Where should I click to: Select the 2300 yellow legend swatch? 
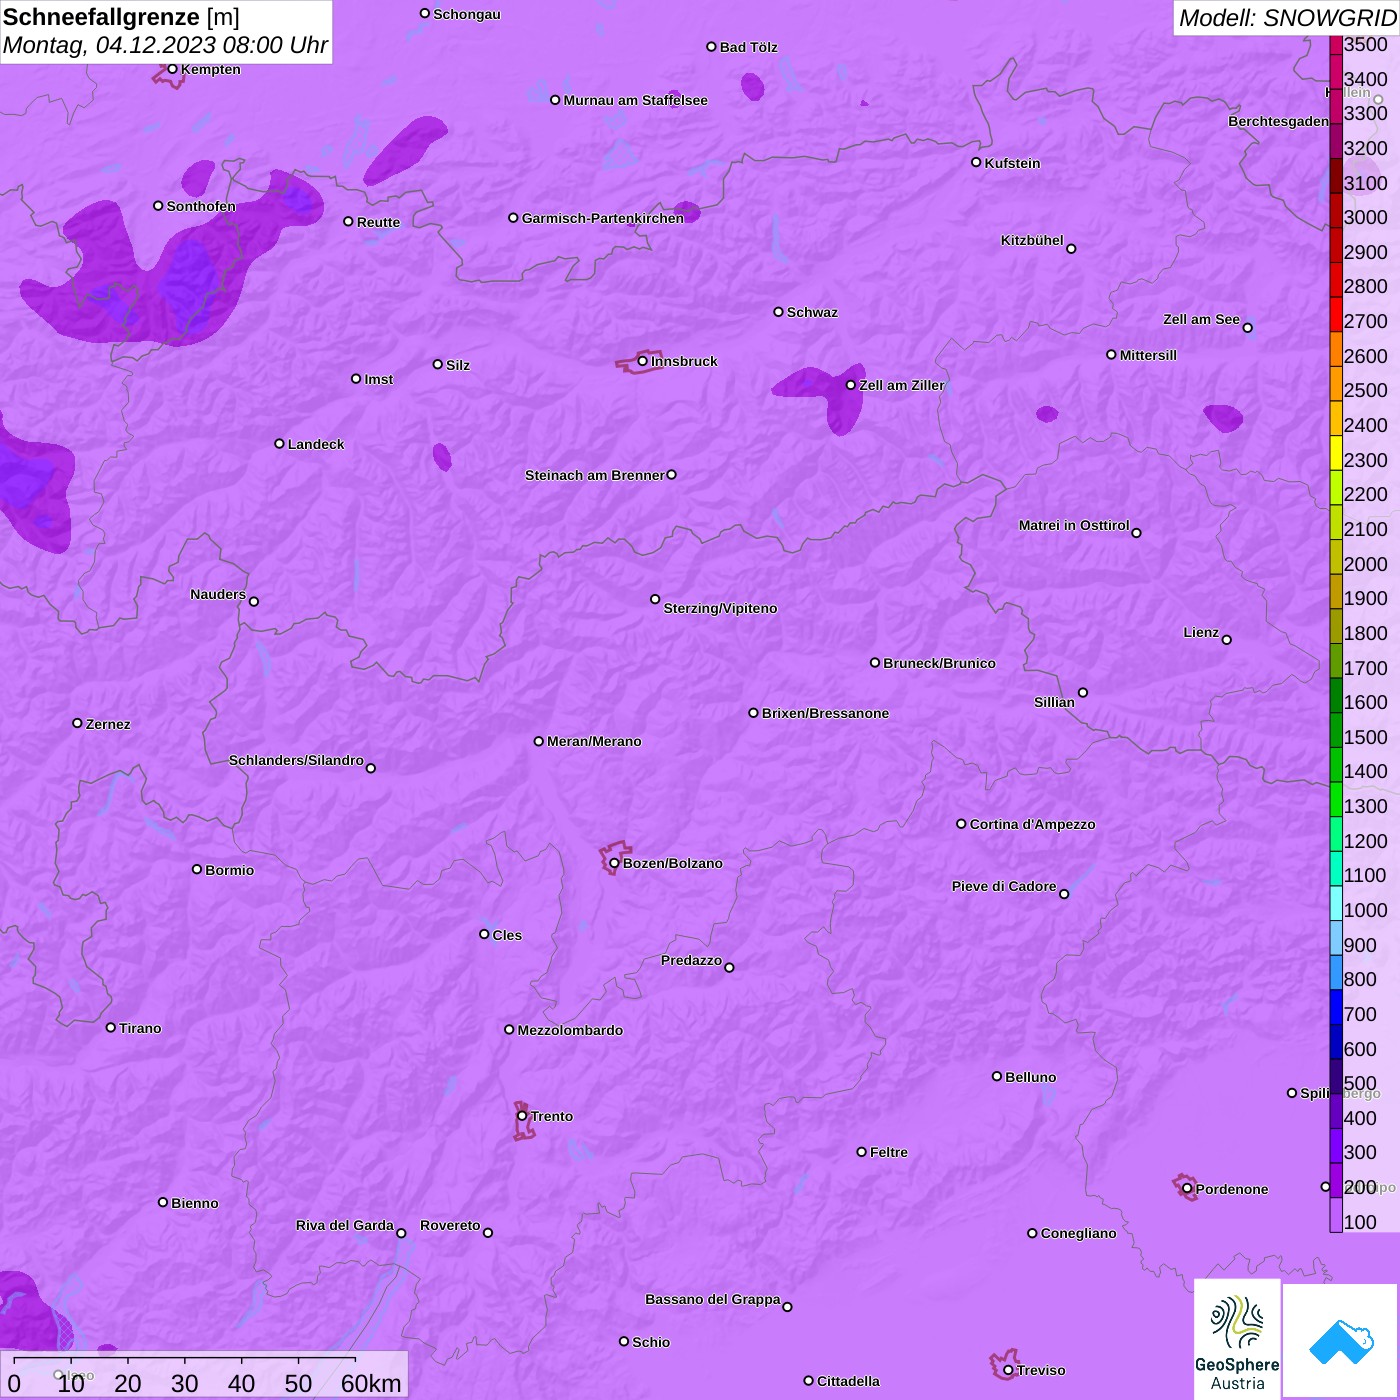1336,452
